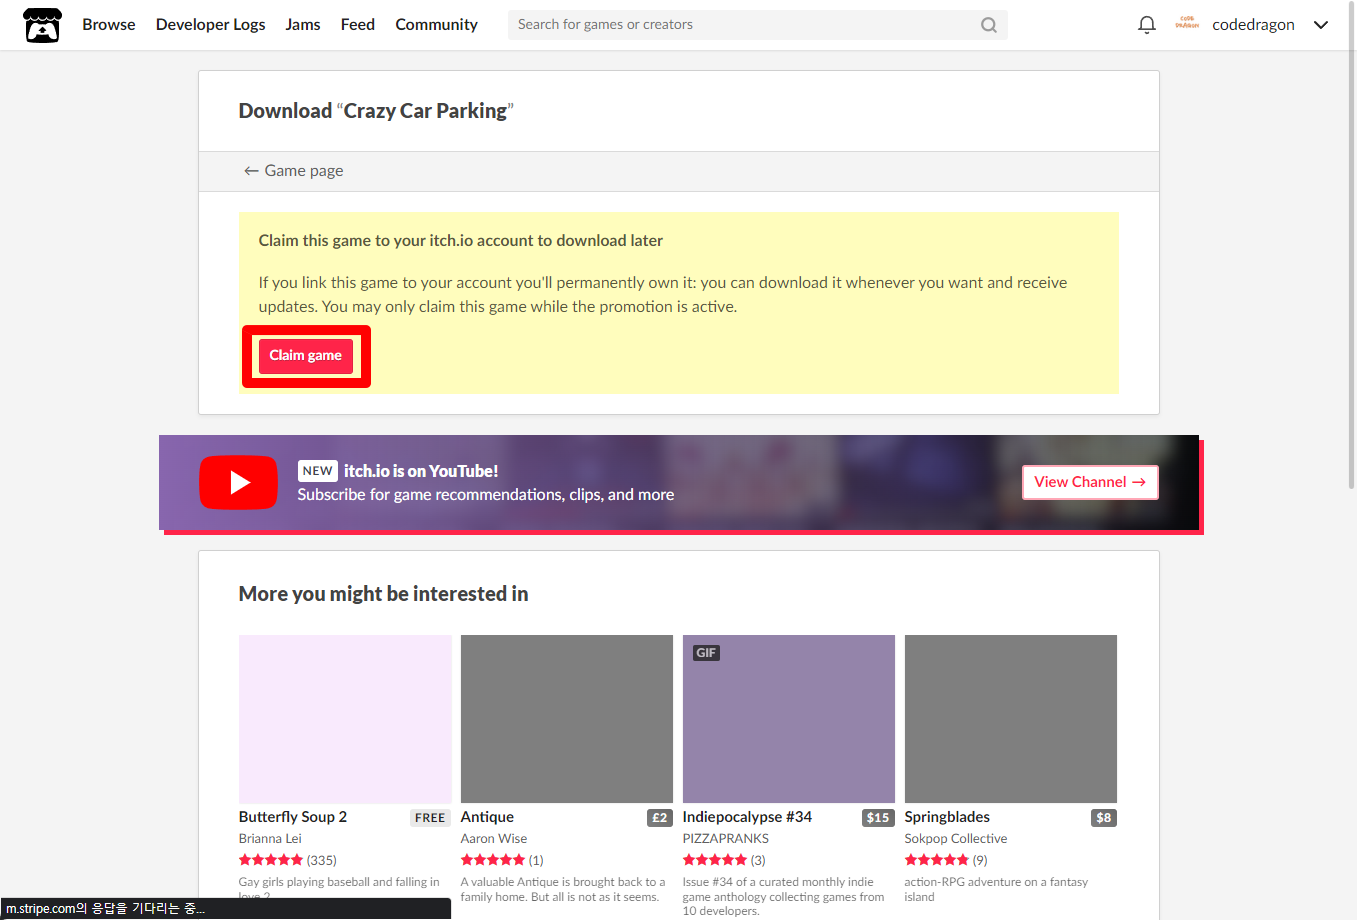Click the star rating with (1)

[x=502, y=860]
